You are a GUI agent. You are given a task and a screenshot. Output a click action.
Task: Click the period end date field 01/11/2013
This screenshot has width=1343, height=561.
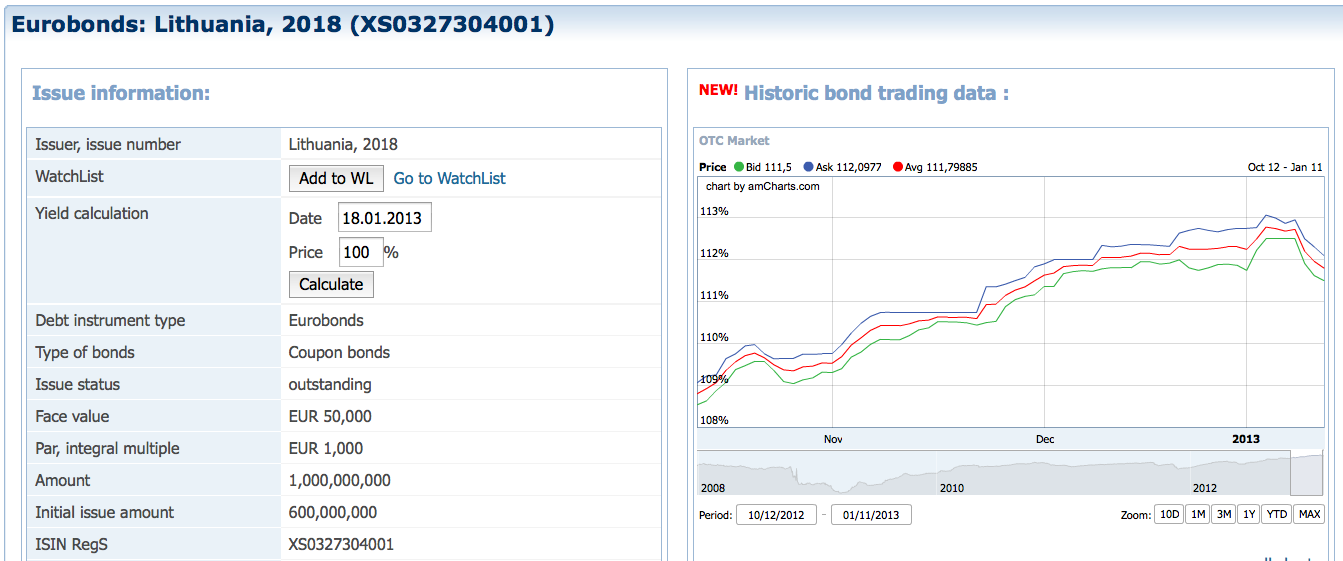[871, 515]
